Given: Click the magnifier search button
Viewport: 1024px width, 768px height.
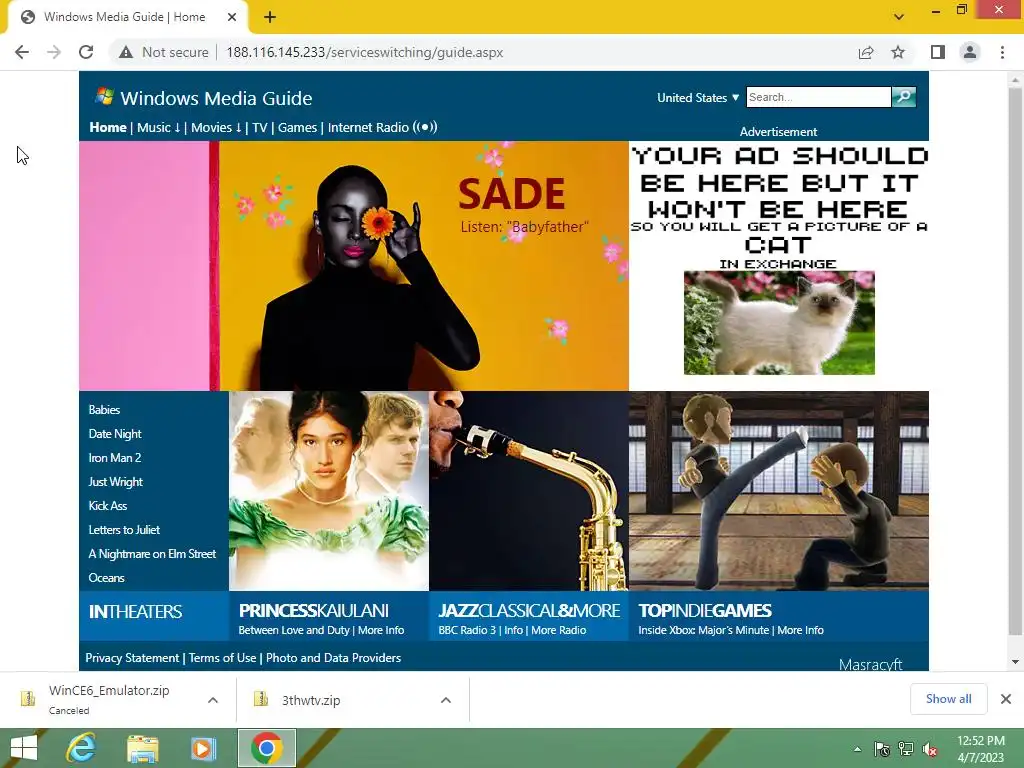Looking at the screenshot, I should (904, 97).
